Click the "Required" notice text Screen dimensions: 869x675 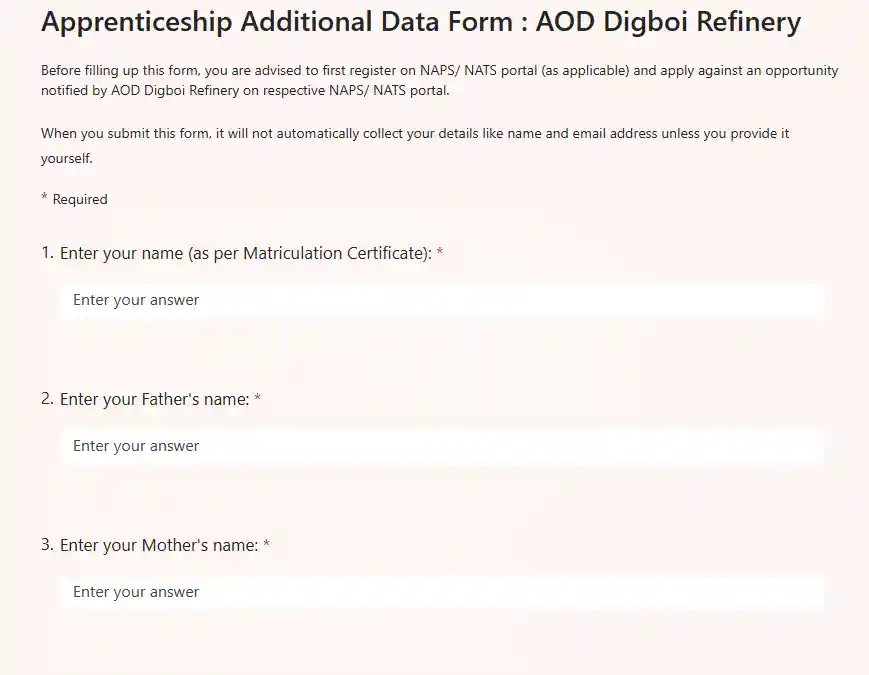click(x=80, y=200)
